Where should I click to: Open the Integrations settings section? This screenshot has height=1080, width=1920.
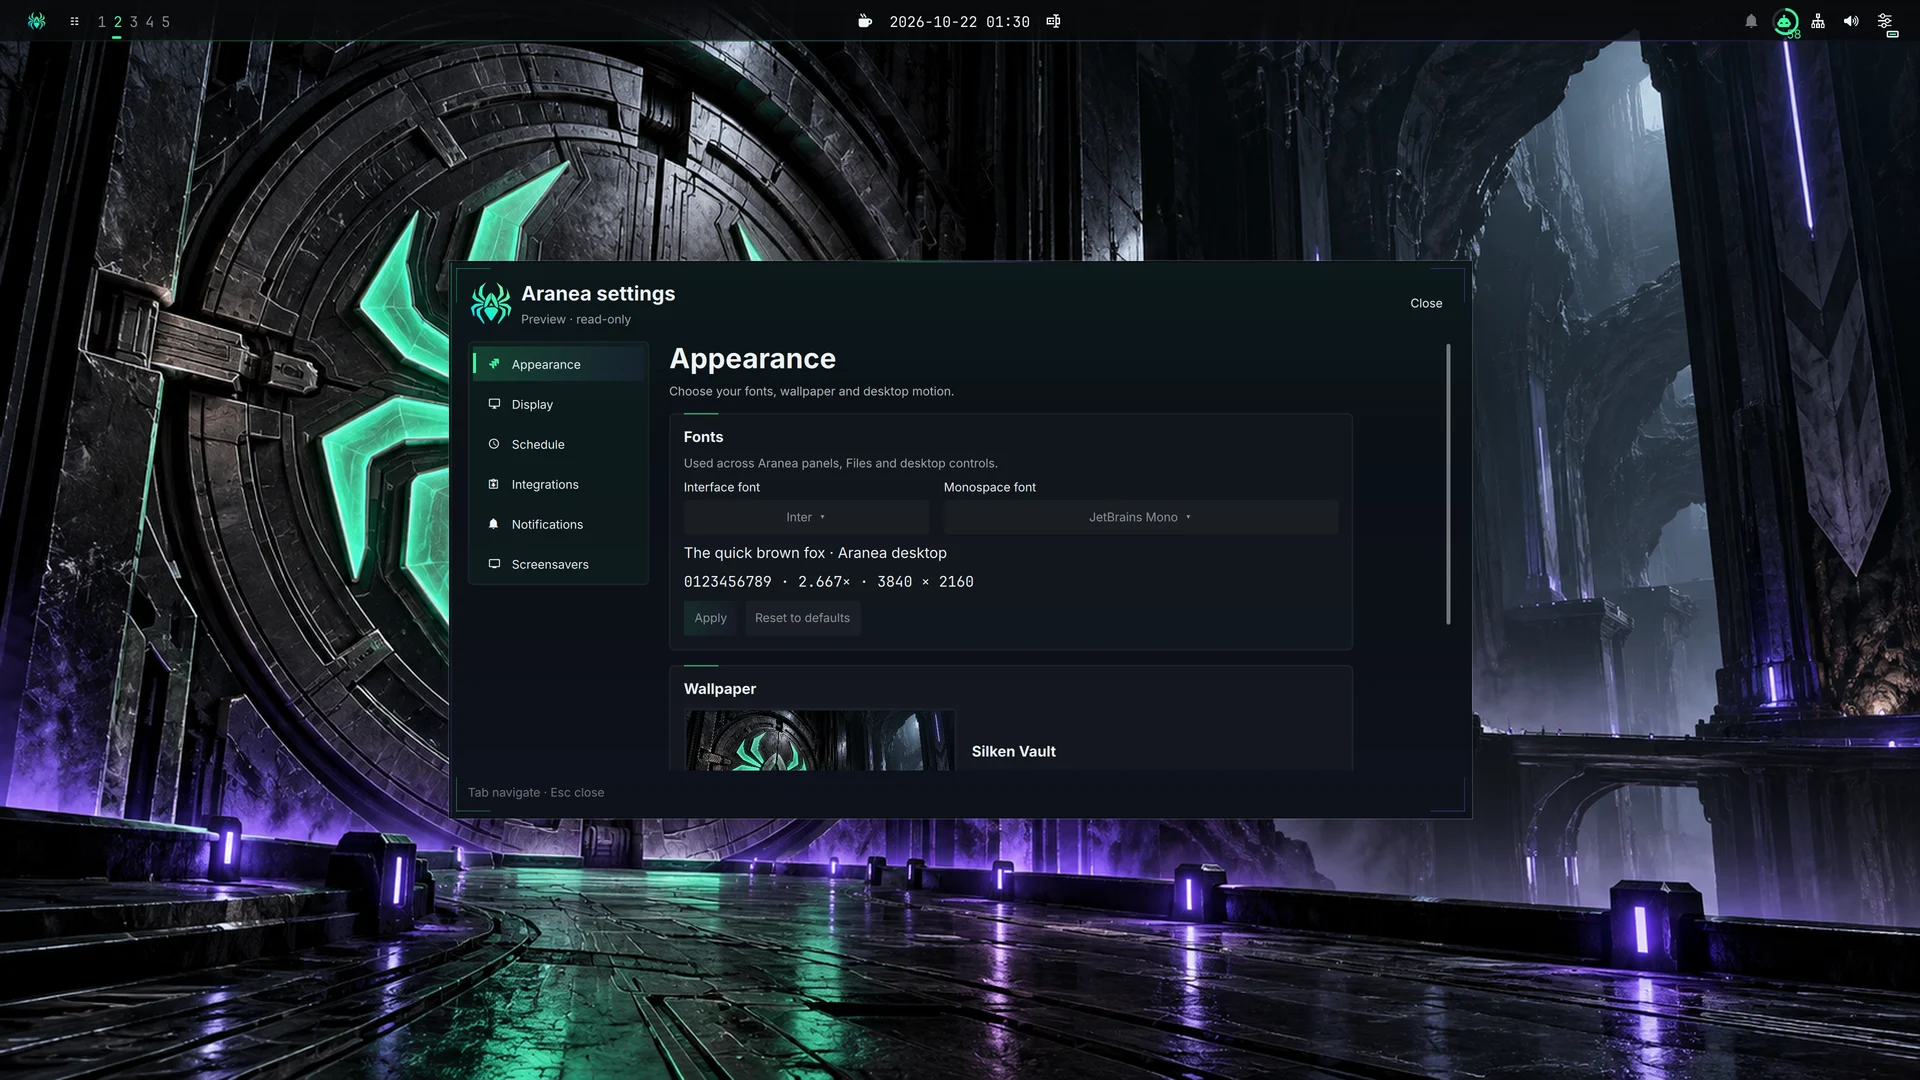[559, 484]
